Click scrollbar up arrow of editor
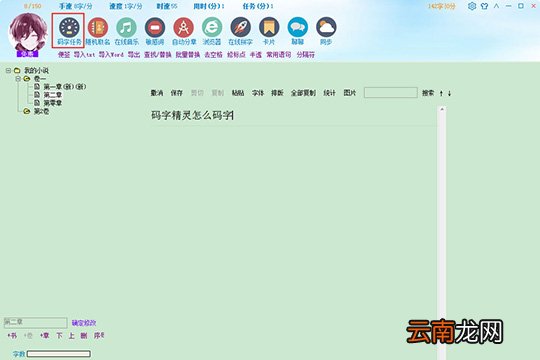The image size is (540, 360). pyautogui.click(x=442, y=109)
